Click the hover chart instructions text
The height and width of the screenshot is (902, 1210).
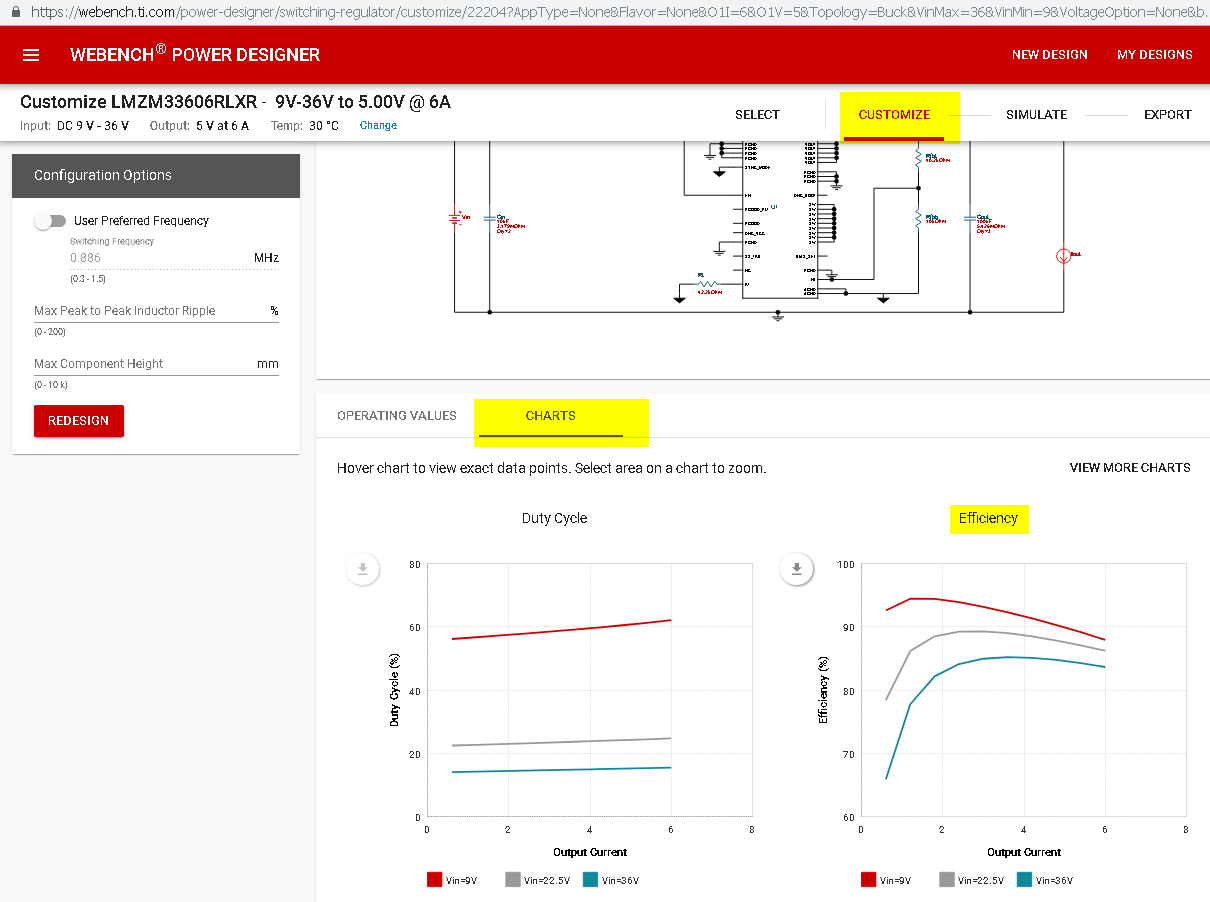click(x=552, y=468)
